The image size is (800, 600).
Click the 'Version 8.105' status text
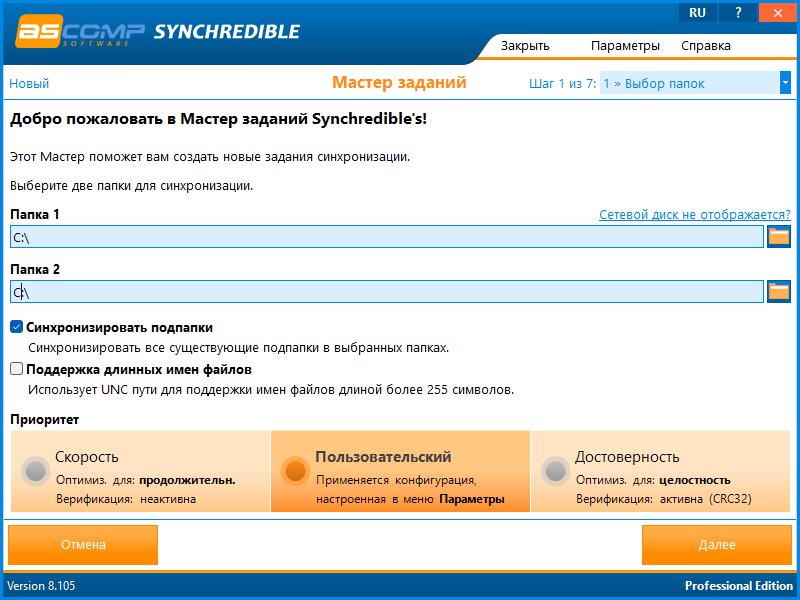pos(41,586)
